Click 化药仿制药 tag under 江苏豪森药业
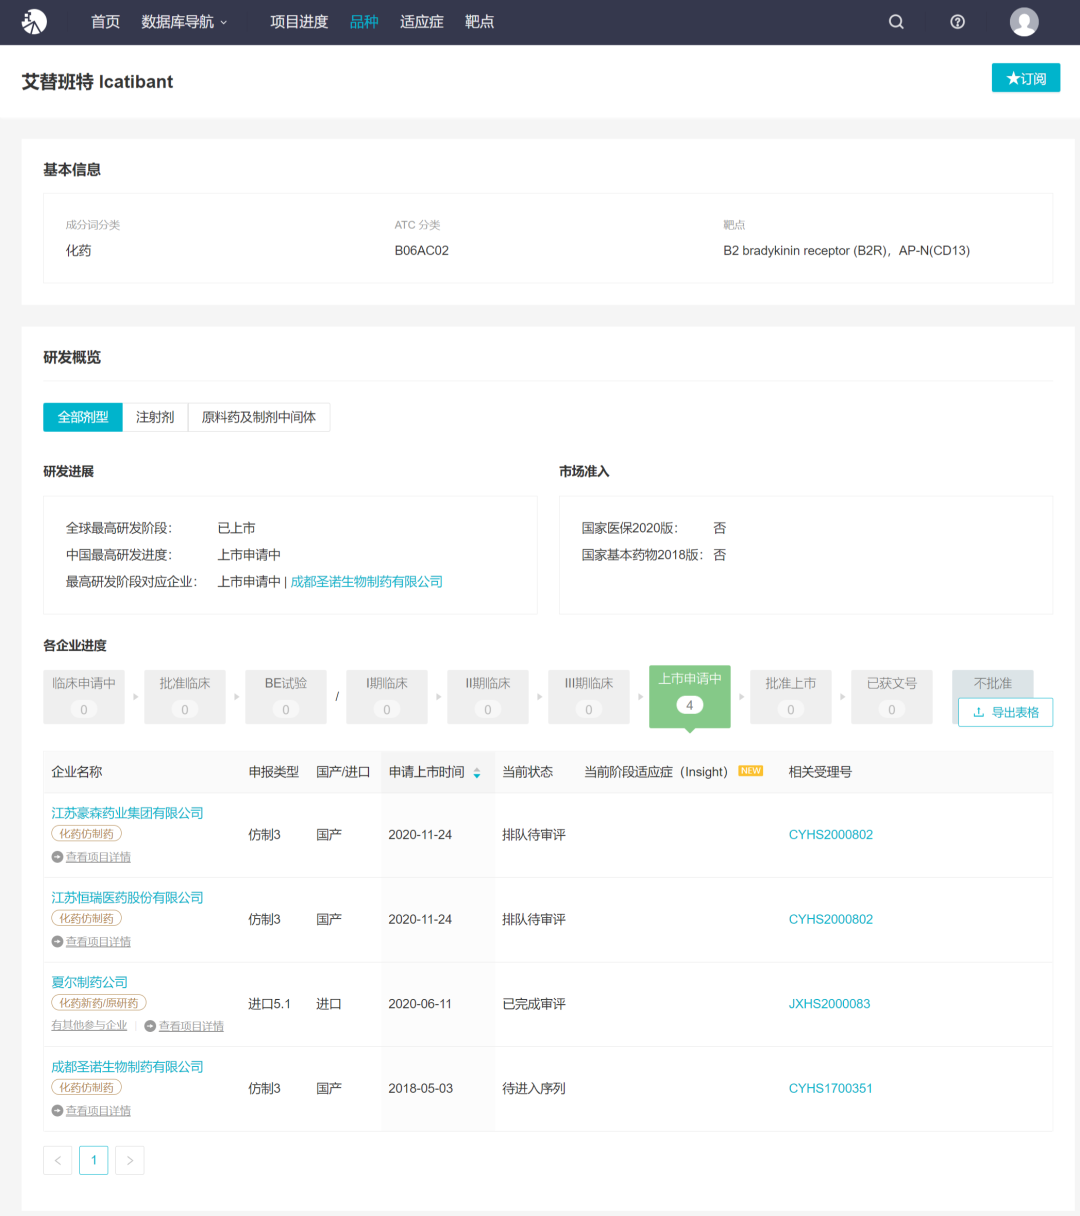Image resolution: width=1080 pixels, height=1216 pixels. (86, 834)
